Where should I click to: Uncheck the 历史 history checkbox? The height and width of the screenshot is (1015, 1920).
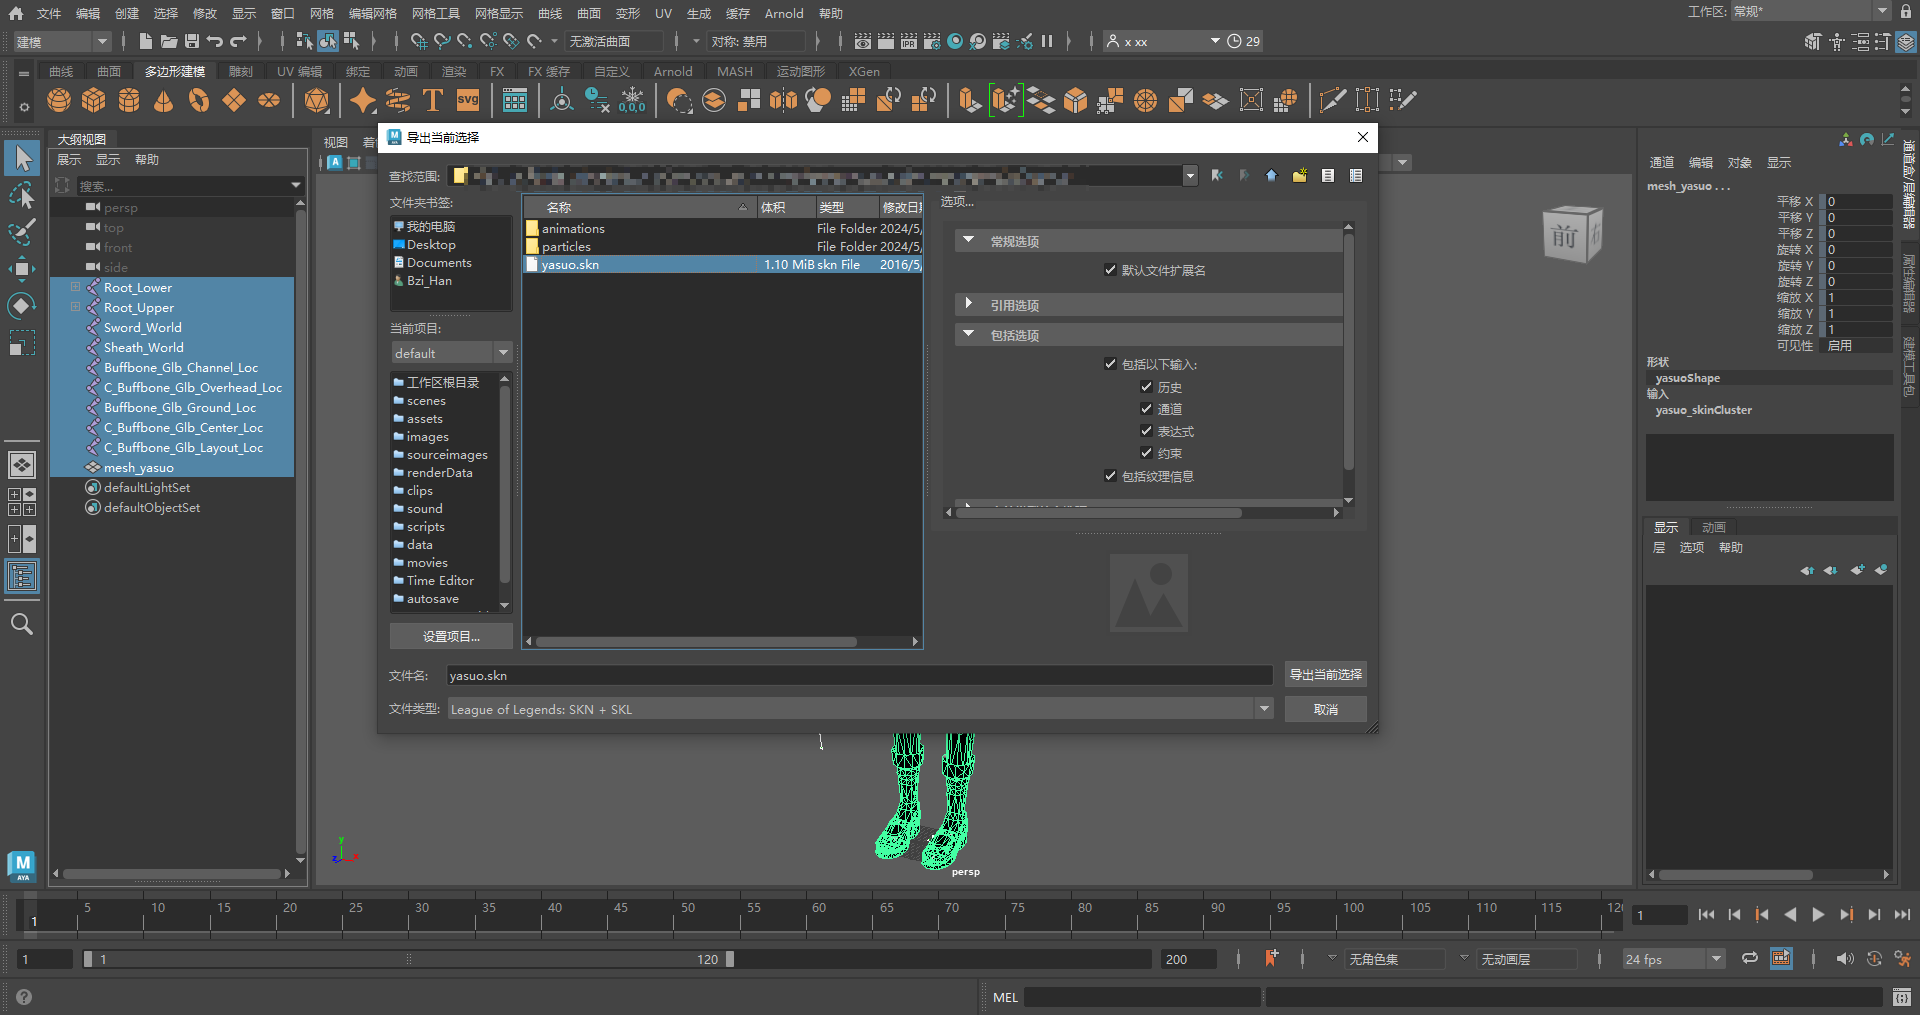pos(1146,387)
